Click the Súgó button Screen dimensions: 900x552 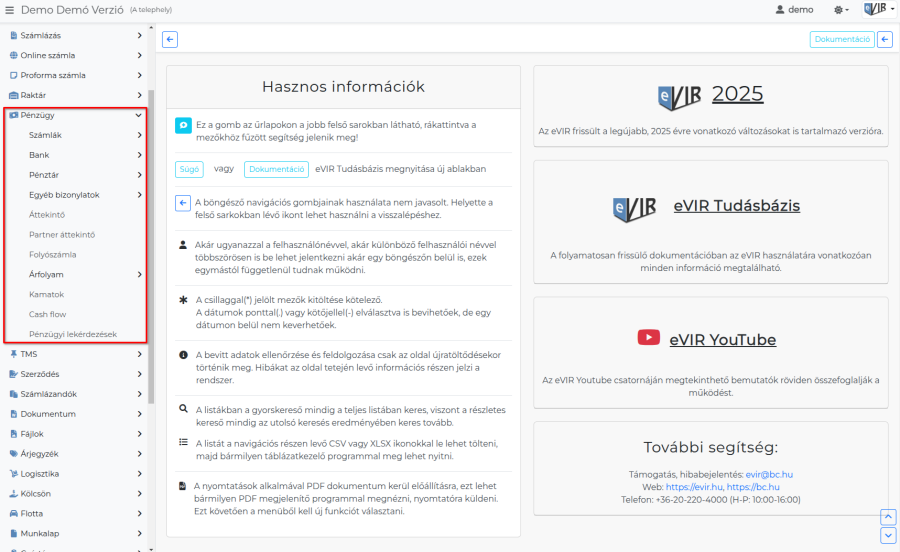[189, 169]
